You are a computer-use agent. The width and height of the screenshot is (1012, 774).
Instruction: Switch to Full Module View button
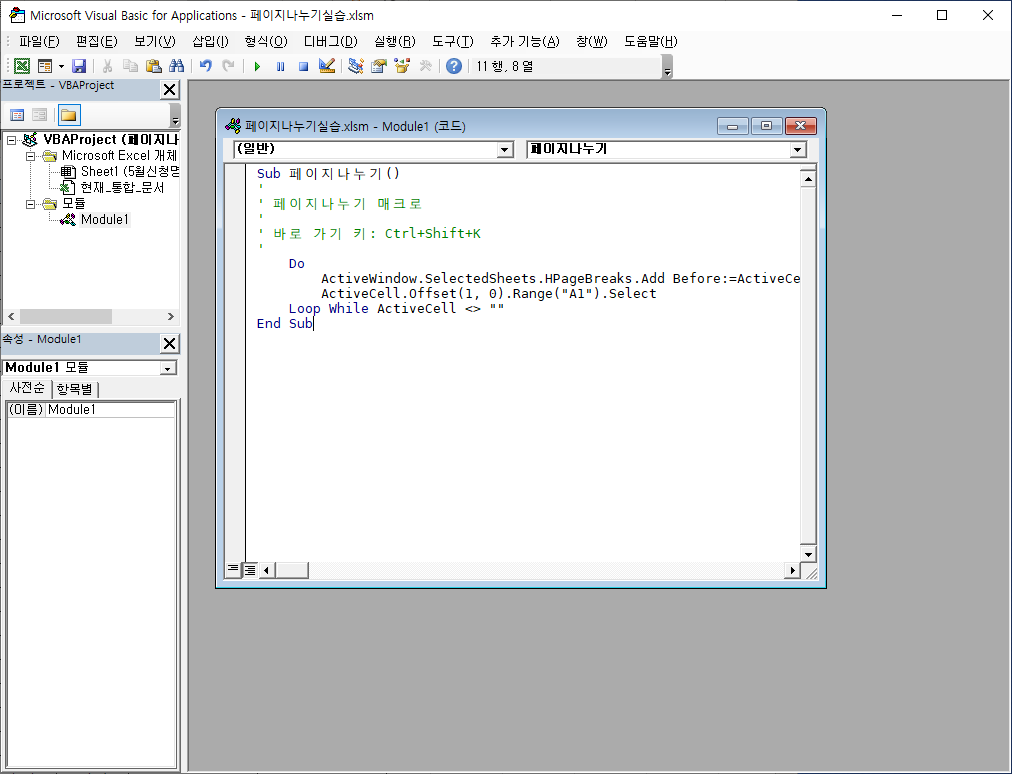point(250,569)
